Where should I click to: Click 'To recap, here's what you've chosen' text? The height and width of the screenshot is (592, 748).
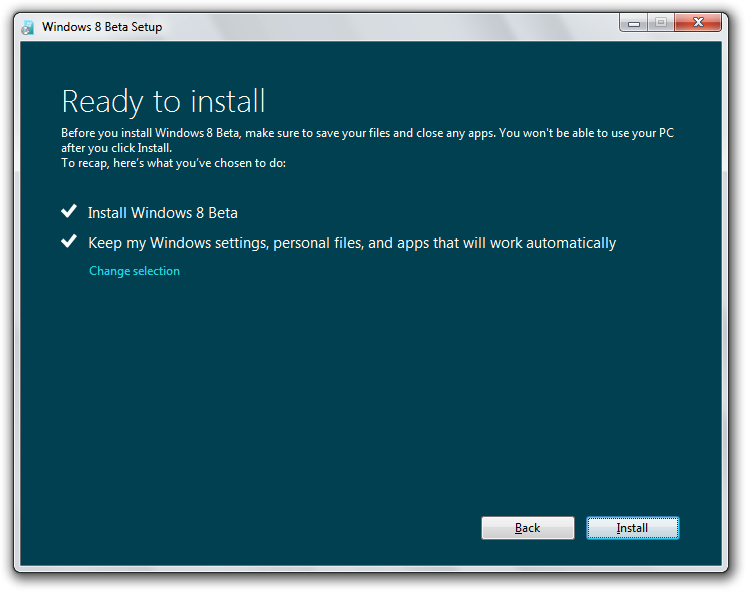tap(173, 163)
